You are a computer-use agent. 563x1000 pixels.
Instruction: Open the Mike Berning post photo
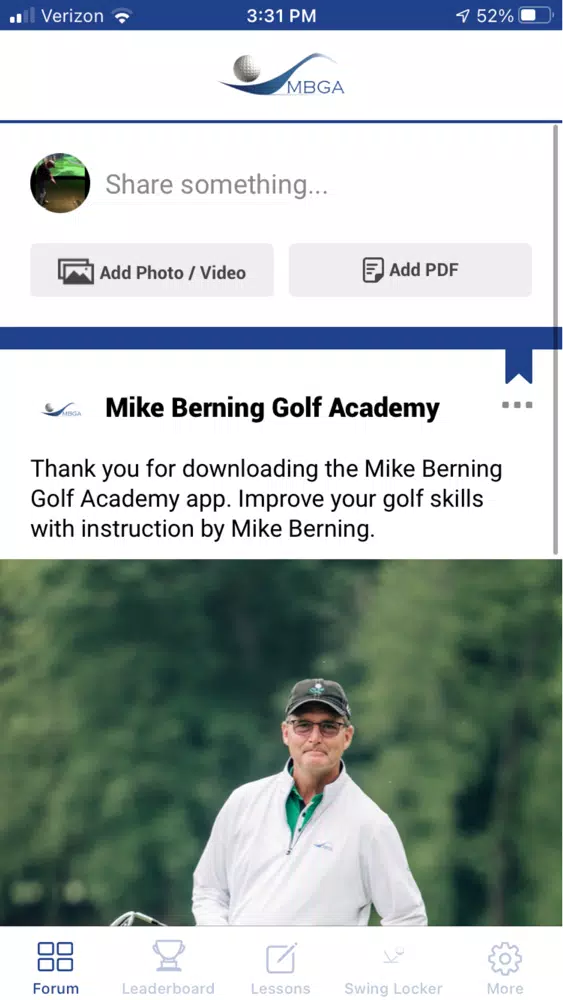[x=281, y=742]
